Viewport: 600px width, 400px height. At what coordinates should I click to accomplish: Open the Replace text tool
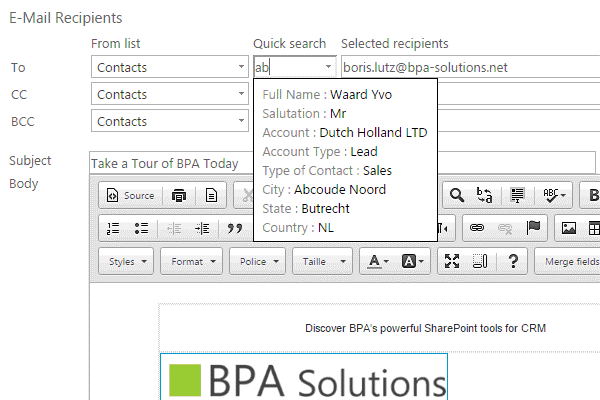(484, 195)
